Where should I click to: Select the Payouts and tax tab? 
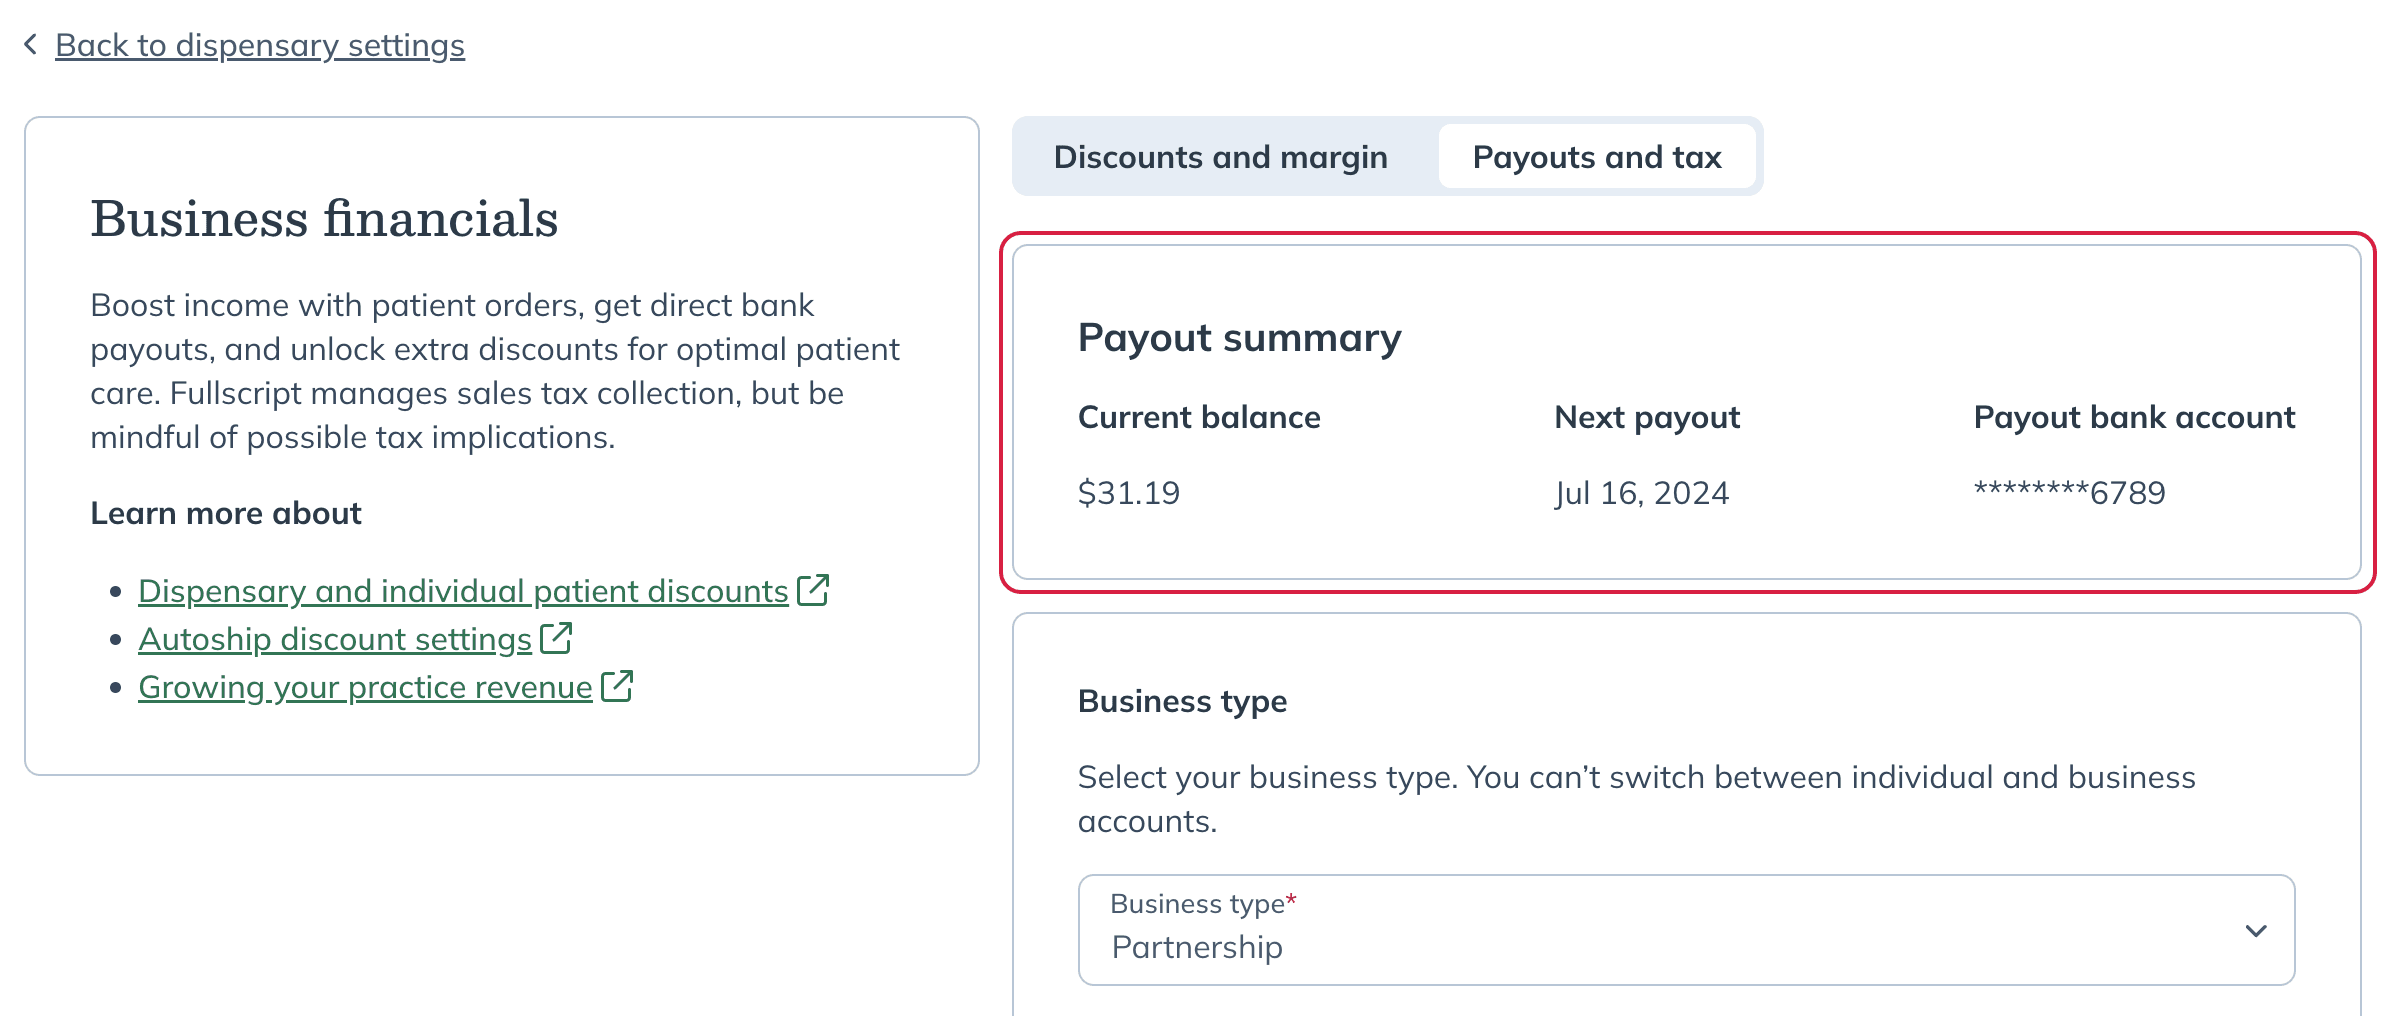click(1597, 157)
